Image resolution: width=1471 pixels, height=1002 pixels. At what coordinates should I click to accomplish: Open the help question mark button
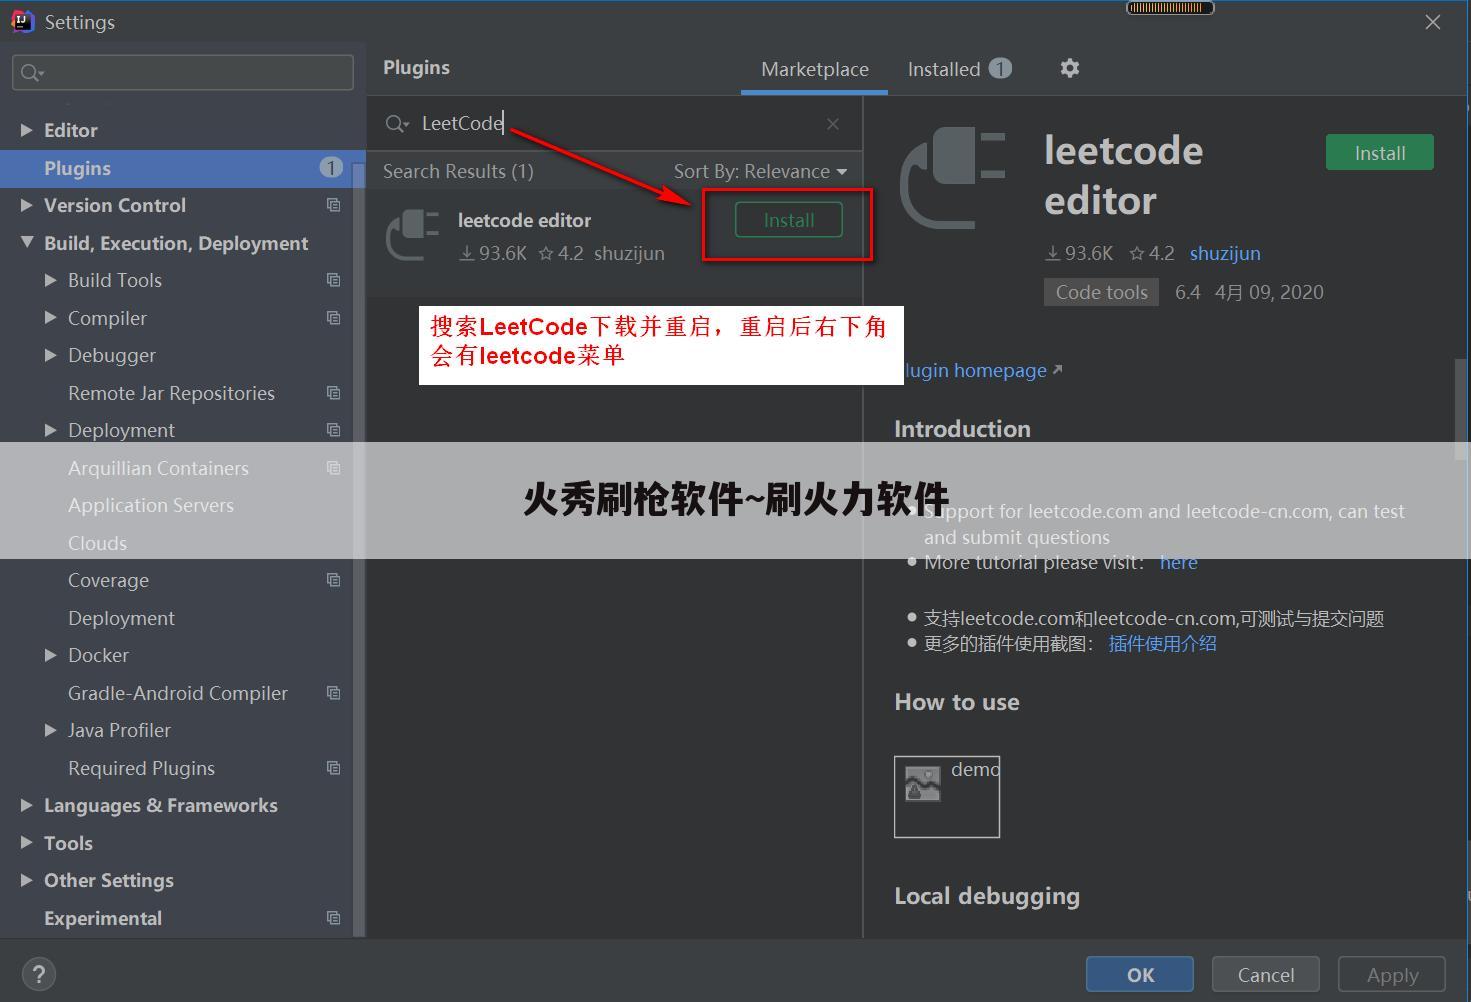(x=39, y=974)
